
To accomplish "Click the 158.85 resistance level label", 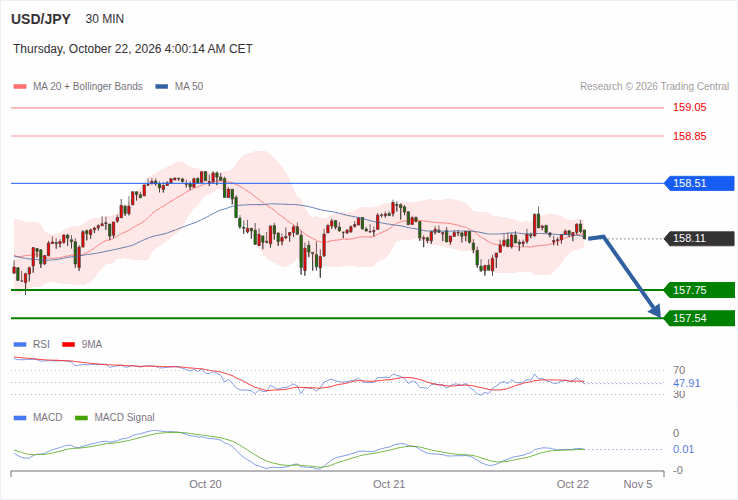I will [x=690, y=137].
